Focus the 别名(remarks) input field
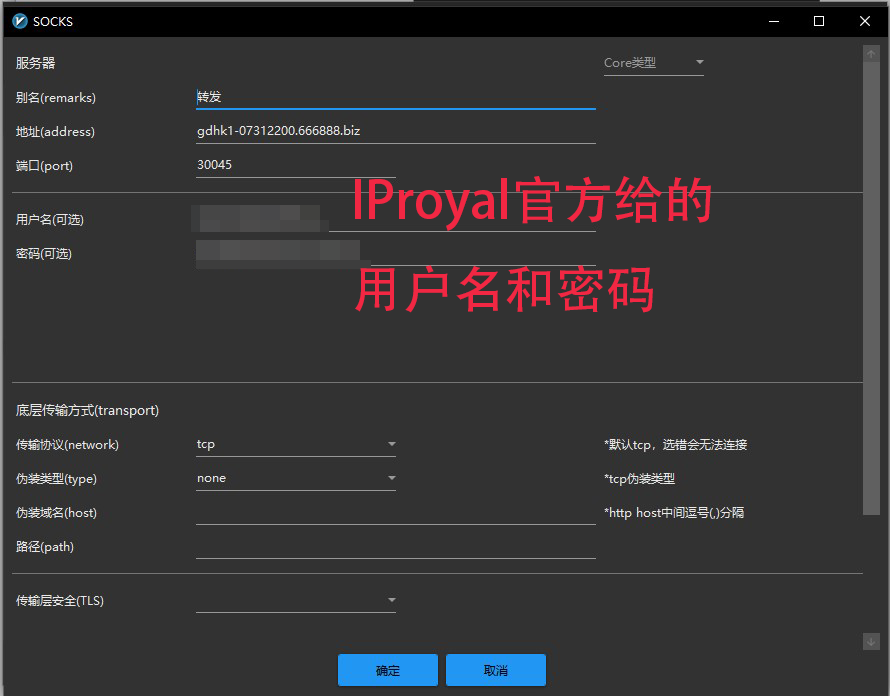Viewport: 890px width, 696px height. click(396, 97)
